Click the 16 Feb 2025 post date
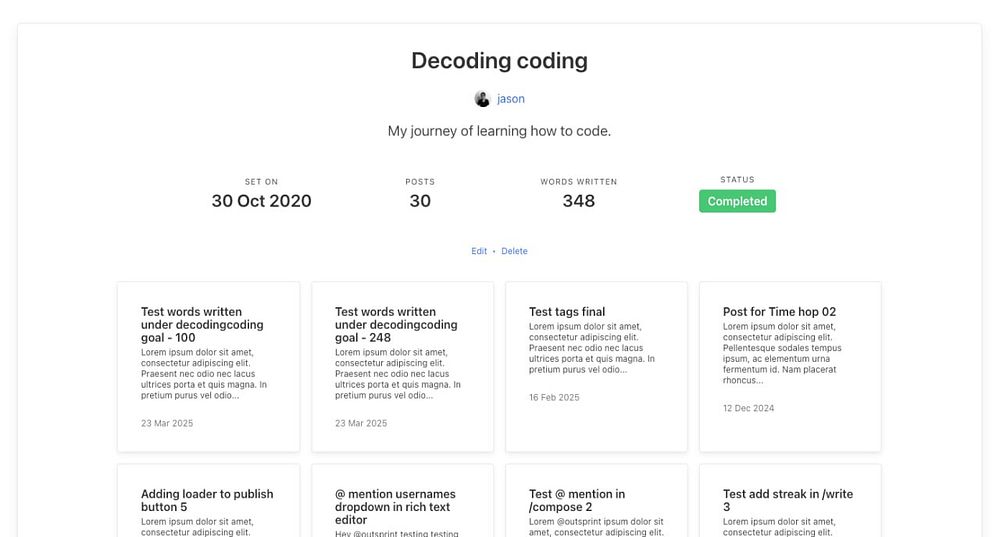1000x537 pixels. pos(554,397)
